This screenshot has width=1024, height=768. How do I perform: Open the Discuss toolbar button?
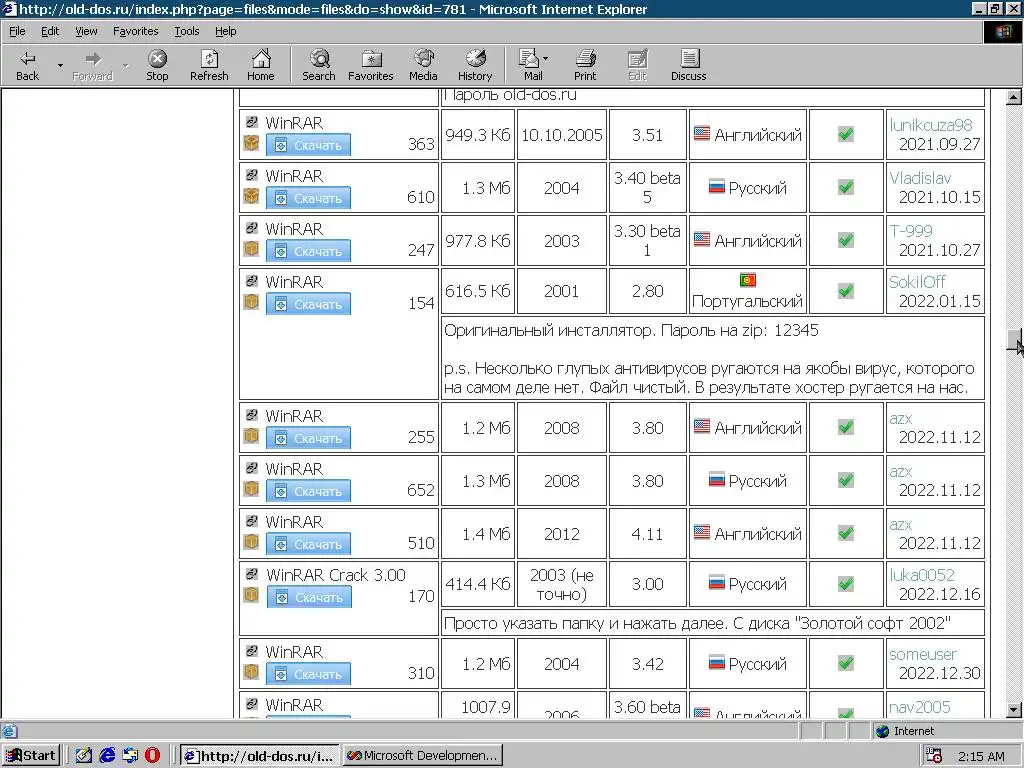(x=688, y=65)
